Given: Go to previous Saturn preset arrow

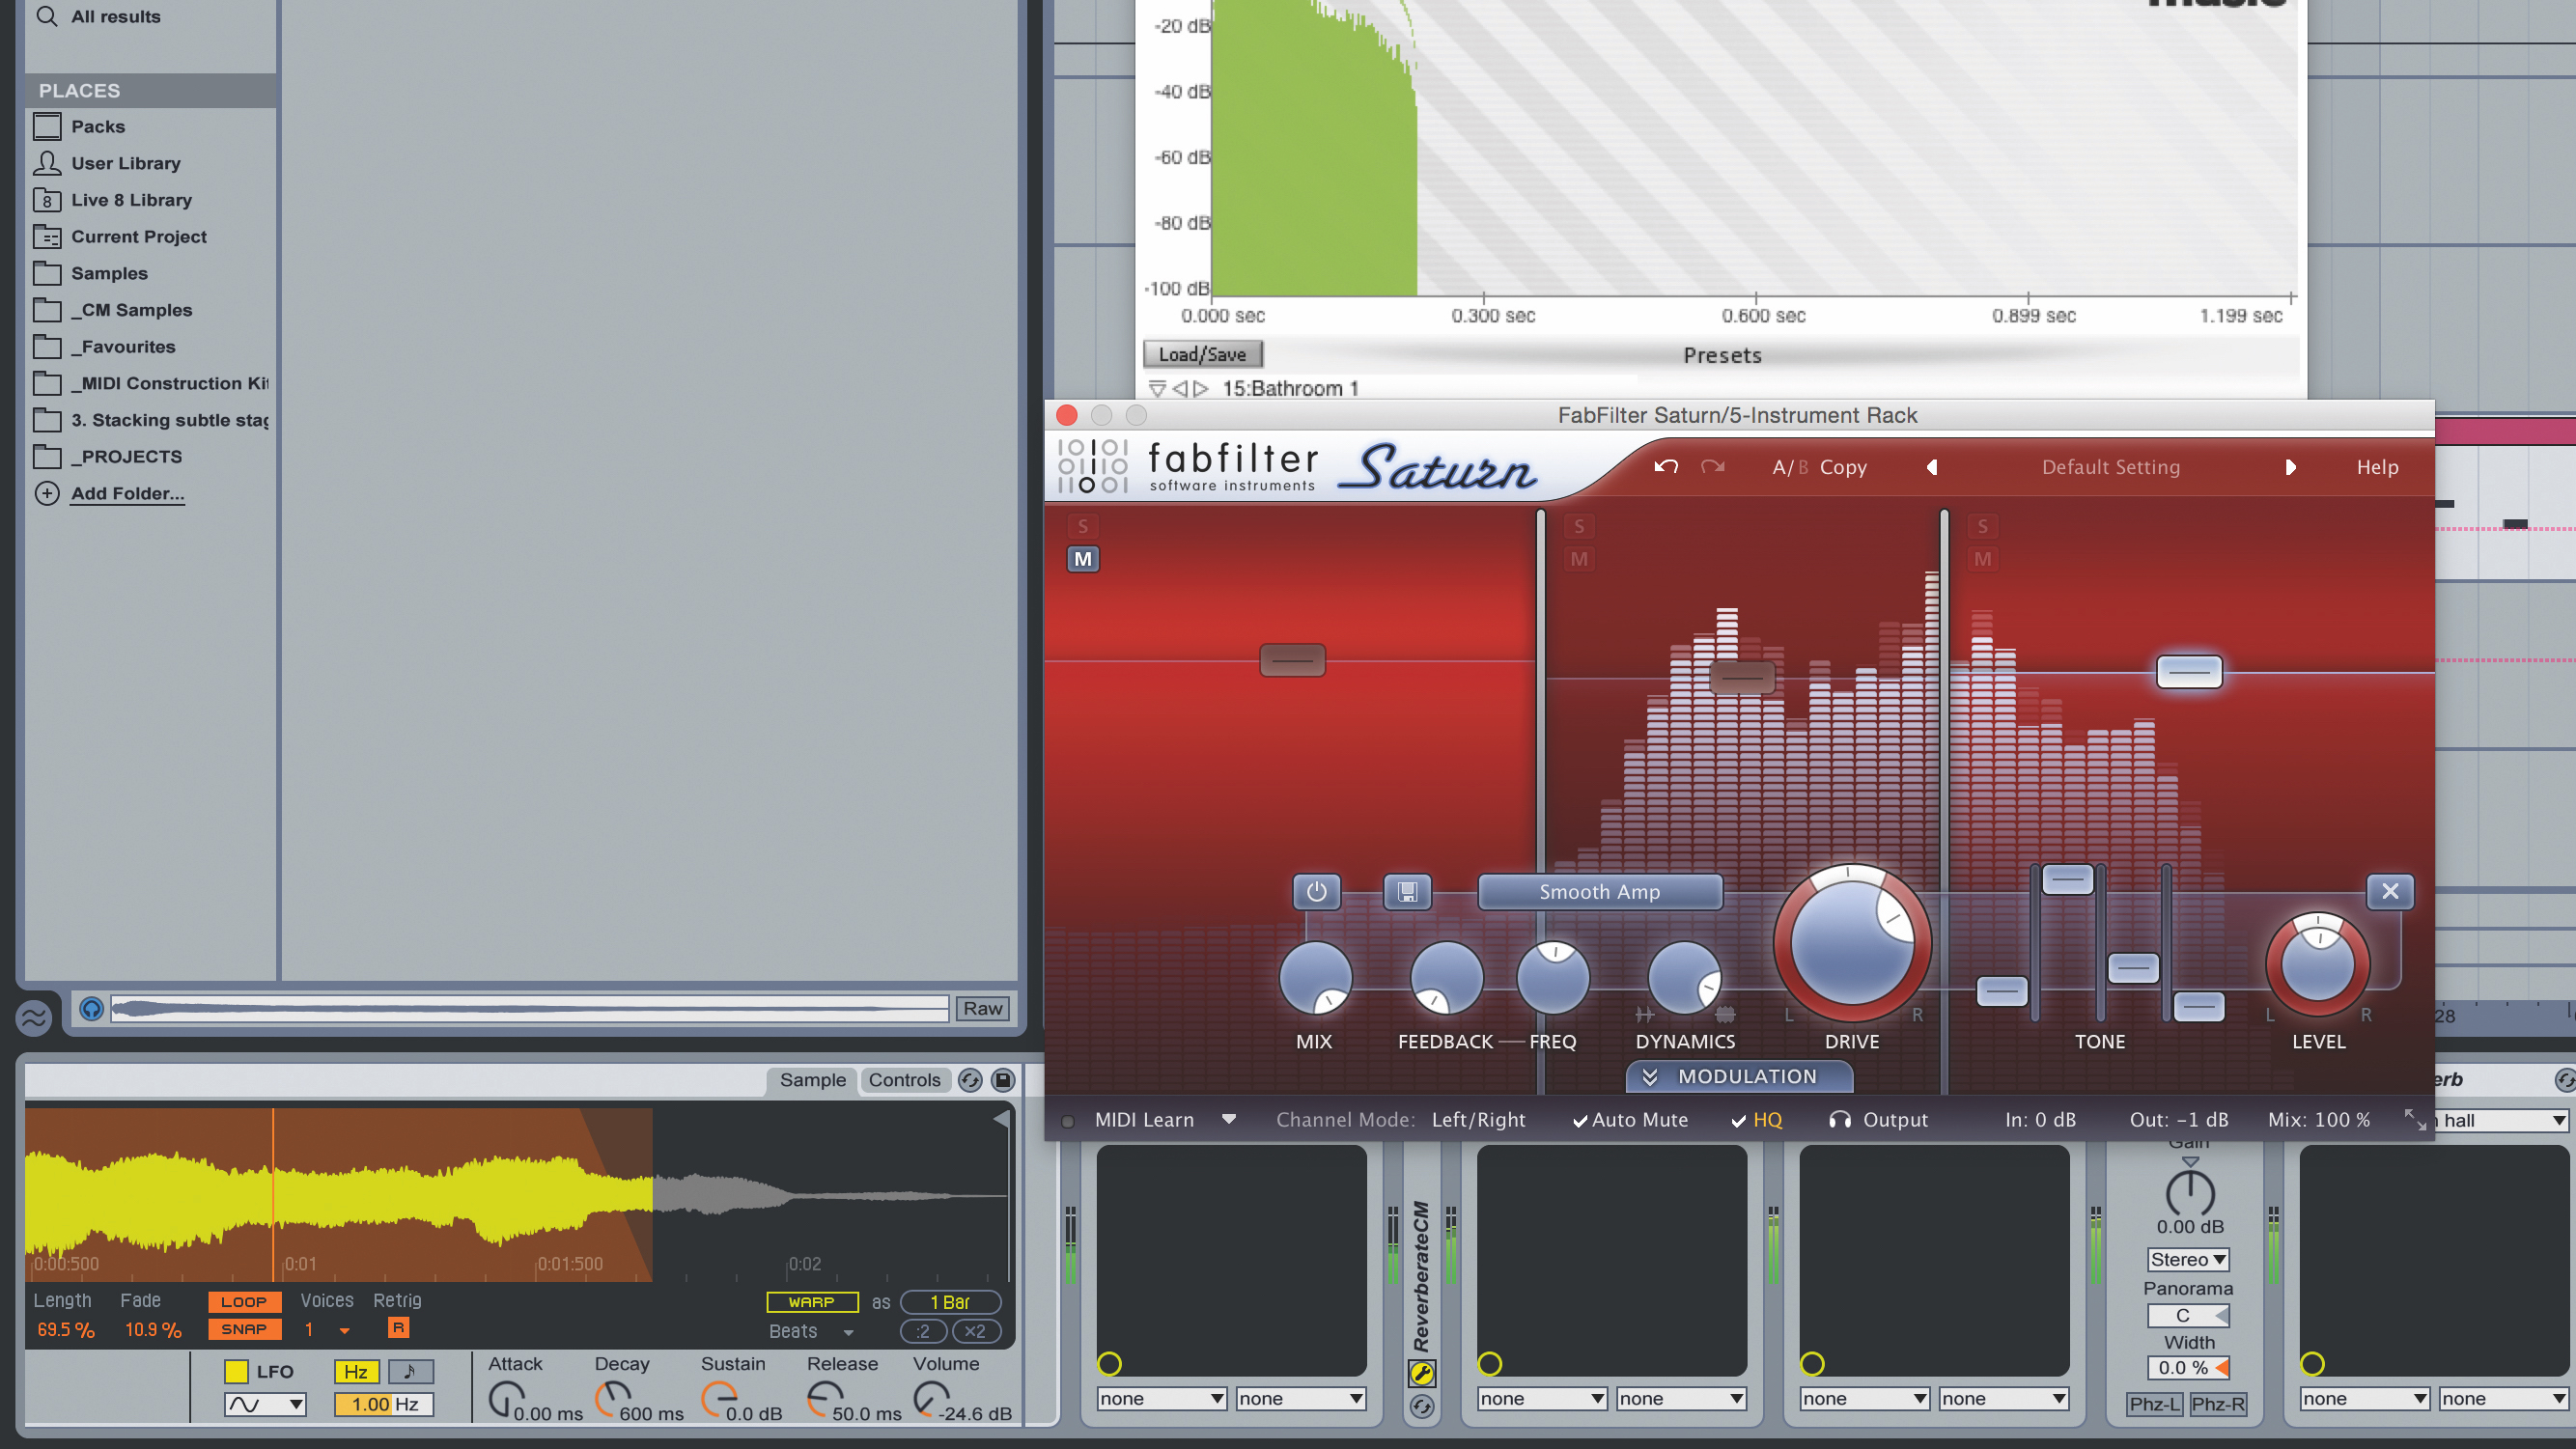Looking at the screenshot, I should [x=1932, y=467].
